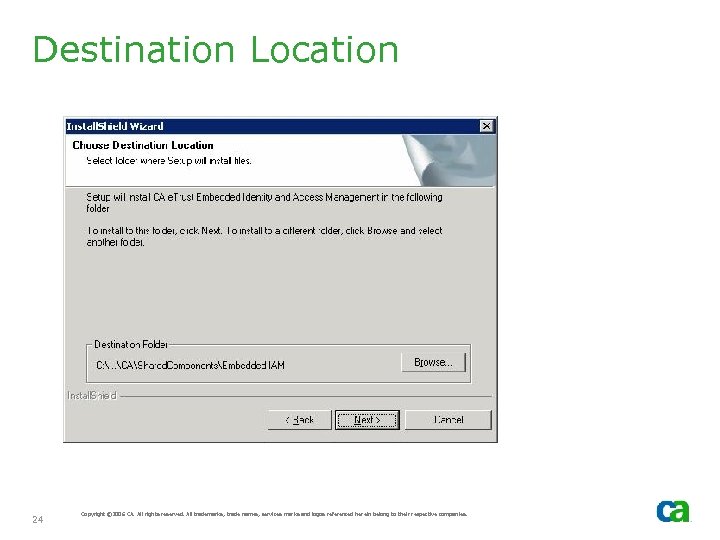Cancel the InstallShield Wizard setup
720x540 pixels.
[x=448, y=420]
